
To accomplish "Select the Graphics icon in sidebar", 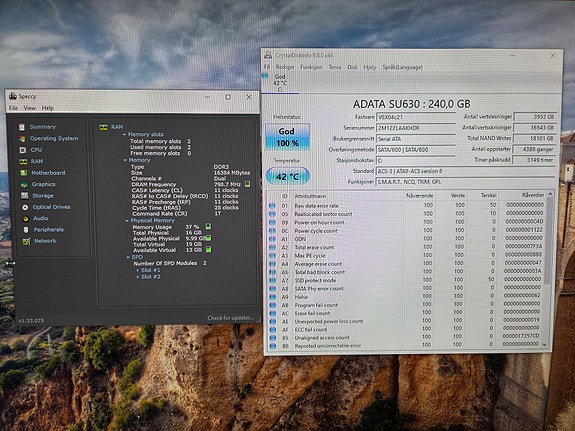I will (24, 184).
